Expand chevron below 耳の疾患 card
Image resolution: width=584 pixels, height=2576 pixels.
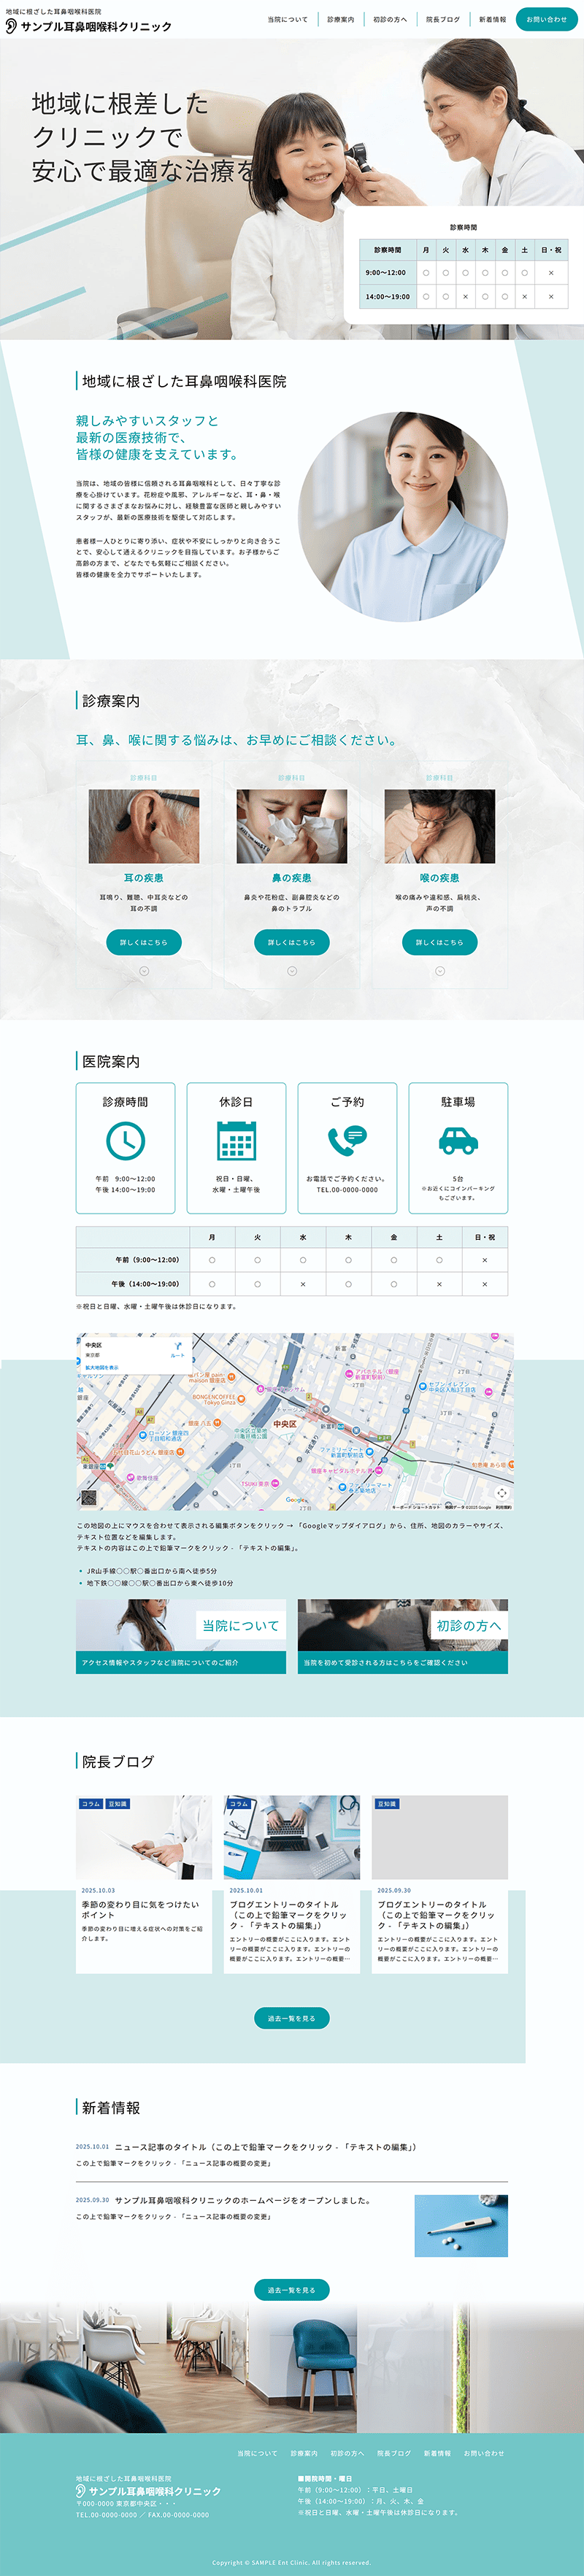click(144, 971)
